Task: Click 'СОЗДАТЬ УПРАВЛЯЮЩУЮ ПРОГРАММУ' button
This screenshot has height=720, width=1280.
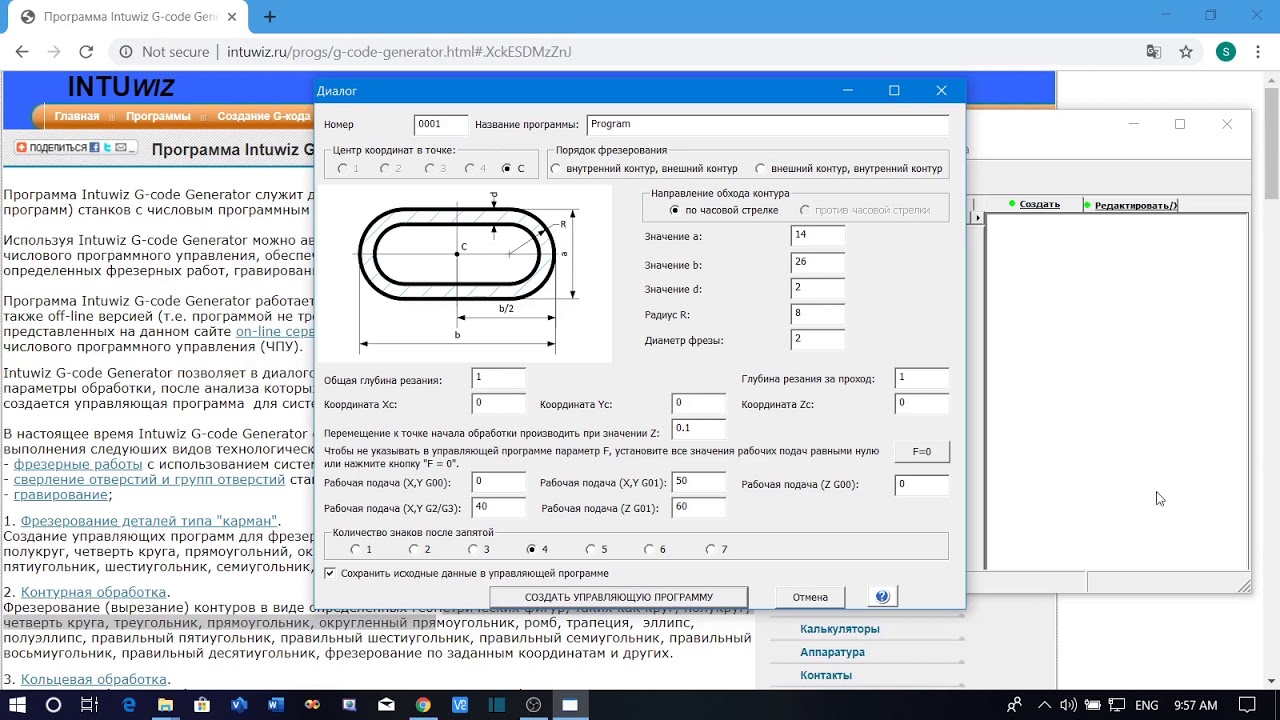Action: (x=619, y=597)
